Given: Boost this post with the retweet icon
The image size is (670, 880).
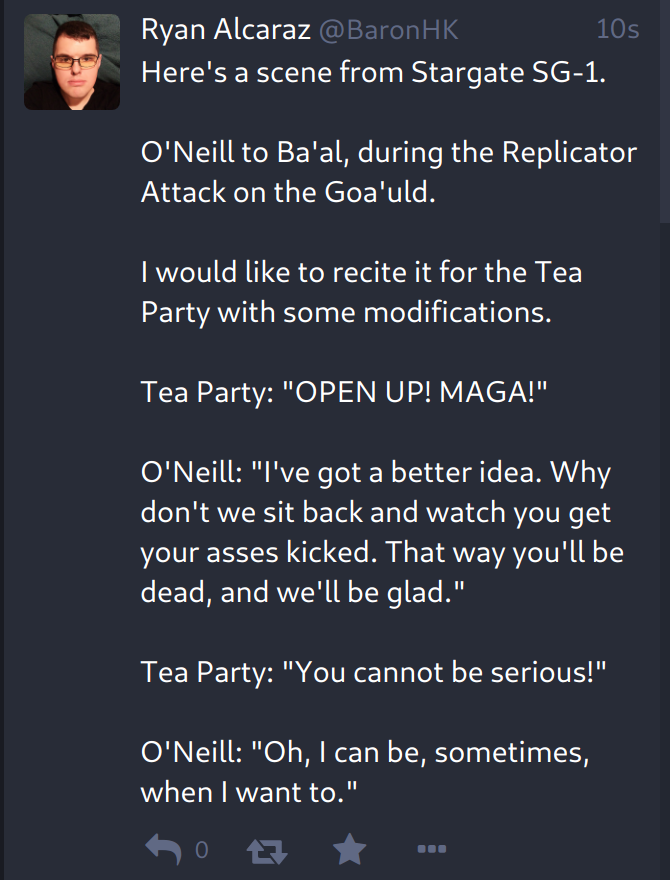Looking at the screenshot, I should pyautogui.click(x=265, y=850).
